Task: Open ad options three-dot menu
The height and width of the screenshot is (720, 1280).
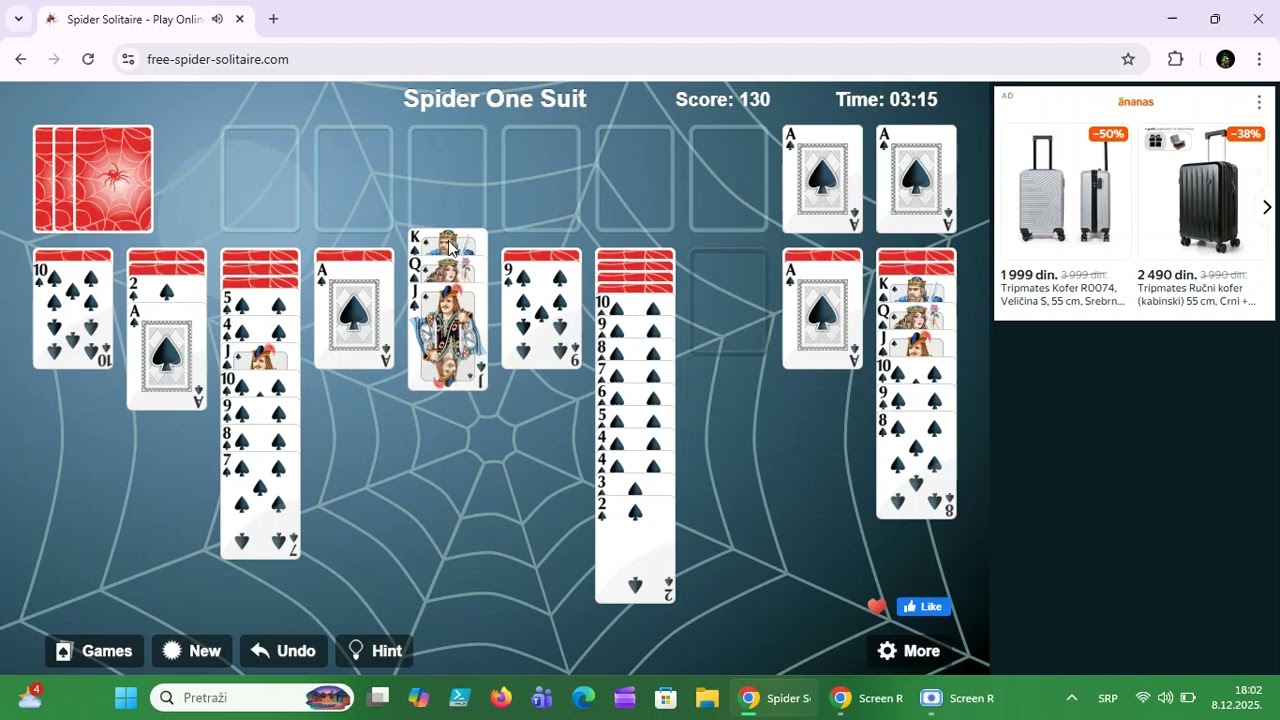Action: 1259,102
